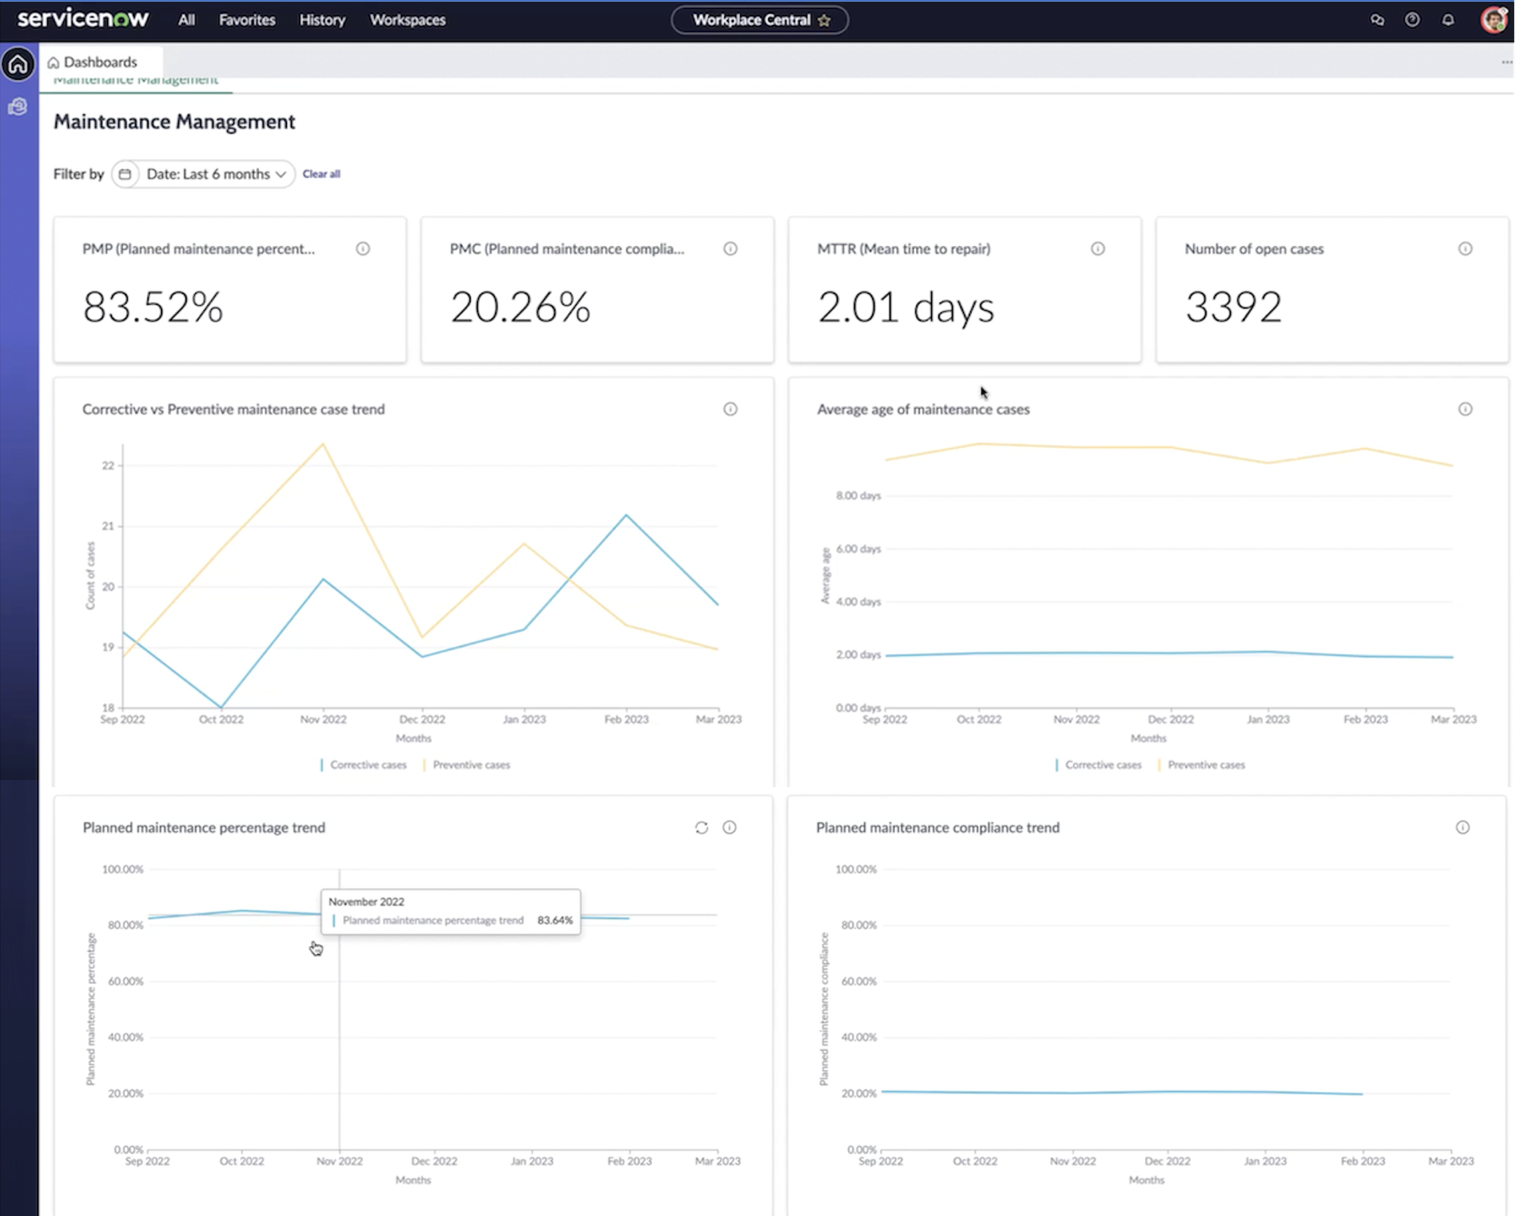Toggle Preventive cases legend in average age chart

click(x=1202, y=765)
